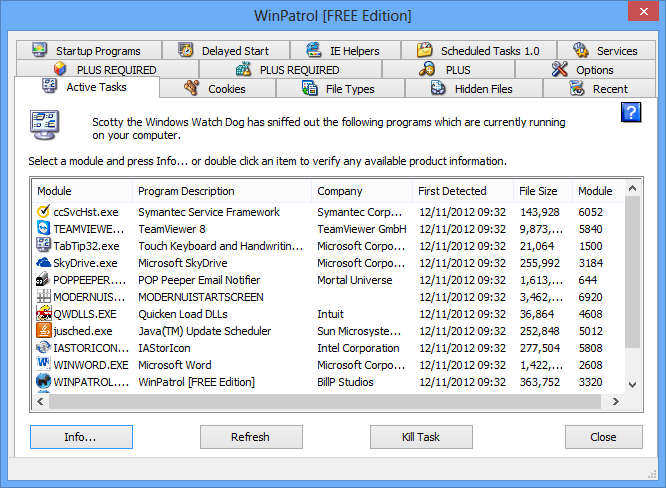Click the Close button

(604, 437)
